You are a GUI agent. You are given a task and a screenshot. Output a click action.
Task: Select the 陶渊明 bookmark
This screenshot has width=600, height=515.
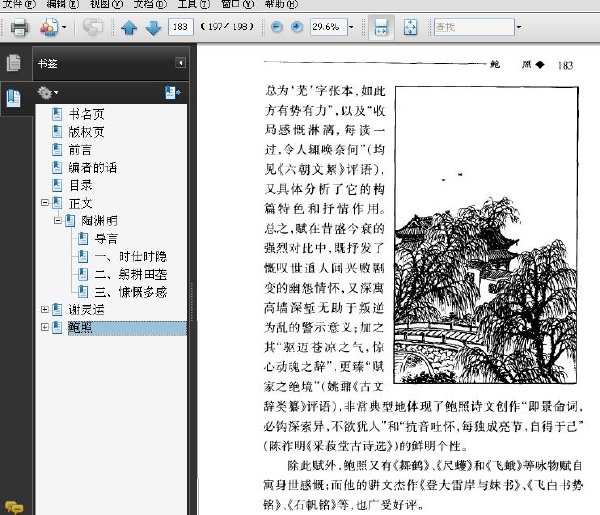99,221
